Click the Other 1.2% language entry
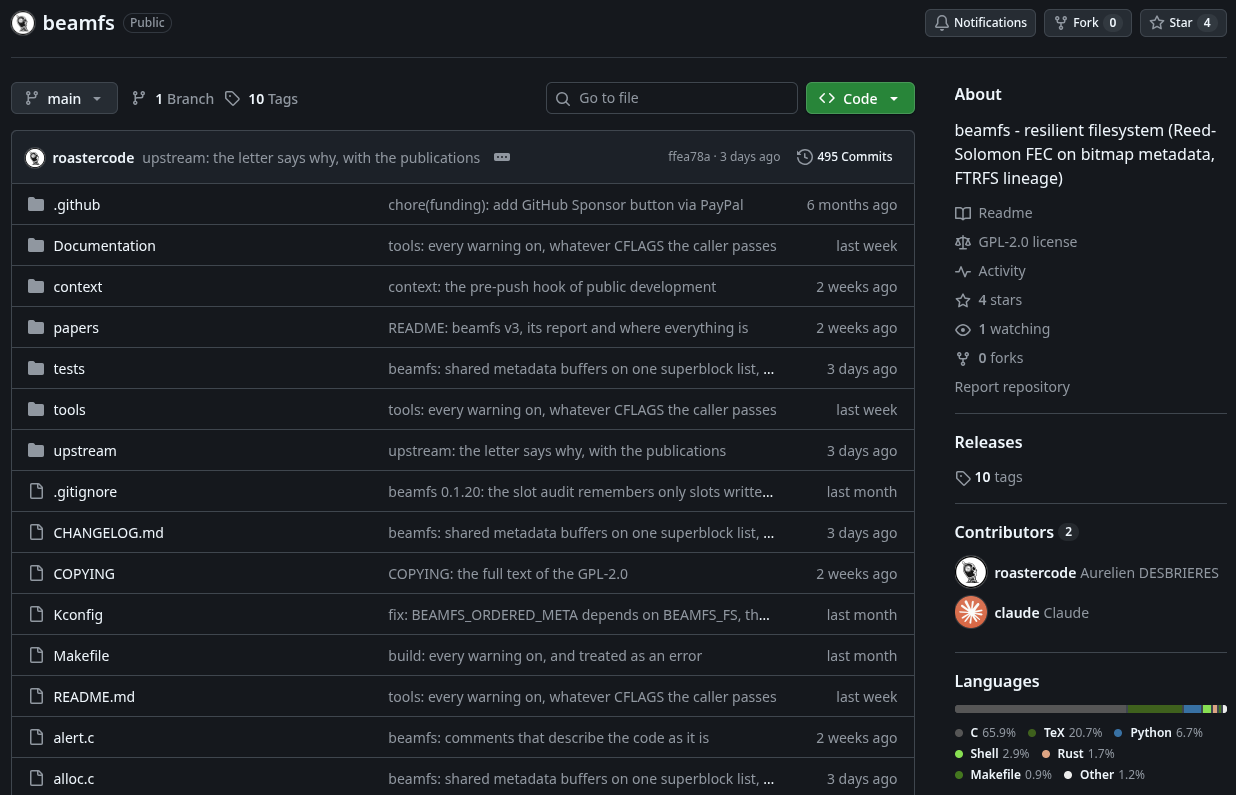 1104,775
